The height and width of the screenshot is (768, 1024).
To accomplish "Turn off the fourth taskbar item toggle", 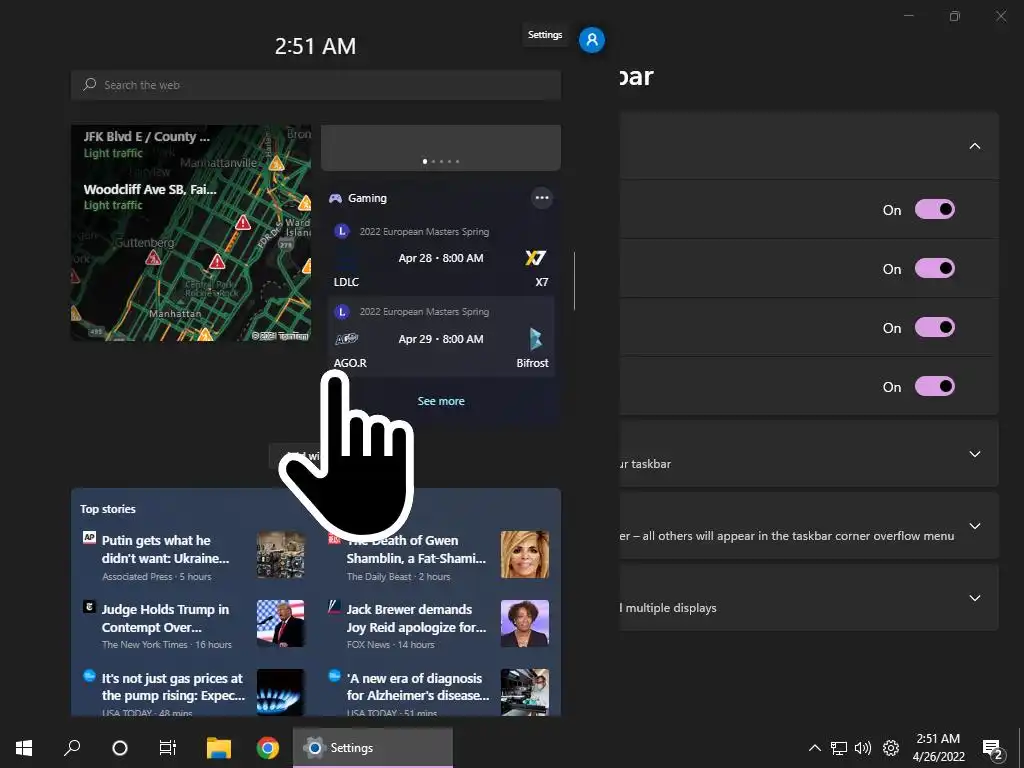I will [935, 386].
